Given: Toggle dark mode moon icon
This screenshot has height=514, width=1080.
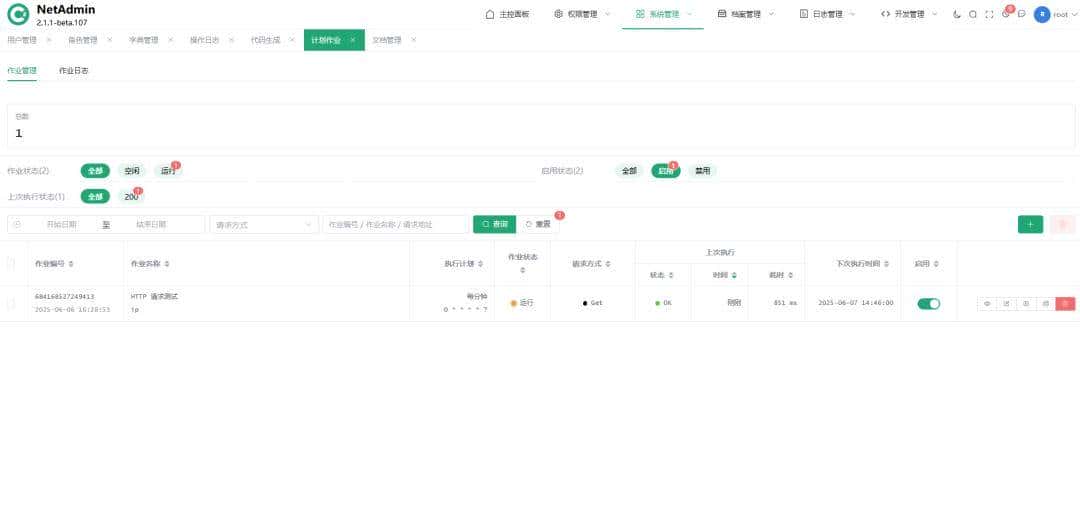Looking at the screenshot, I should [957, 14].
